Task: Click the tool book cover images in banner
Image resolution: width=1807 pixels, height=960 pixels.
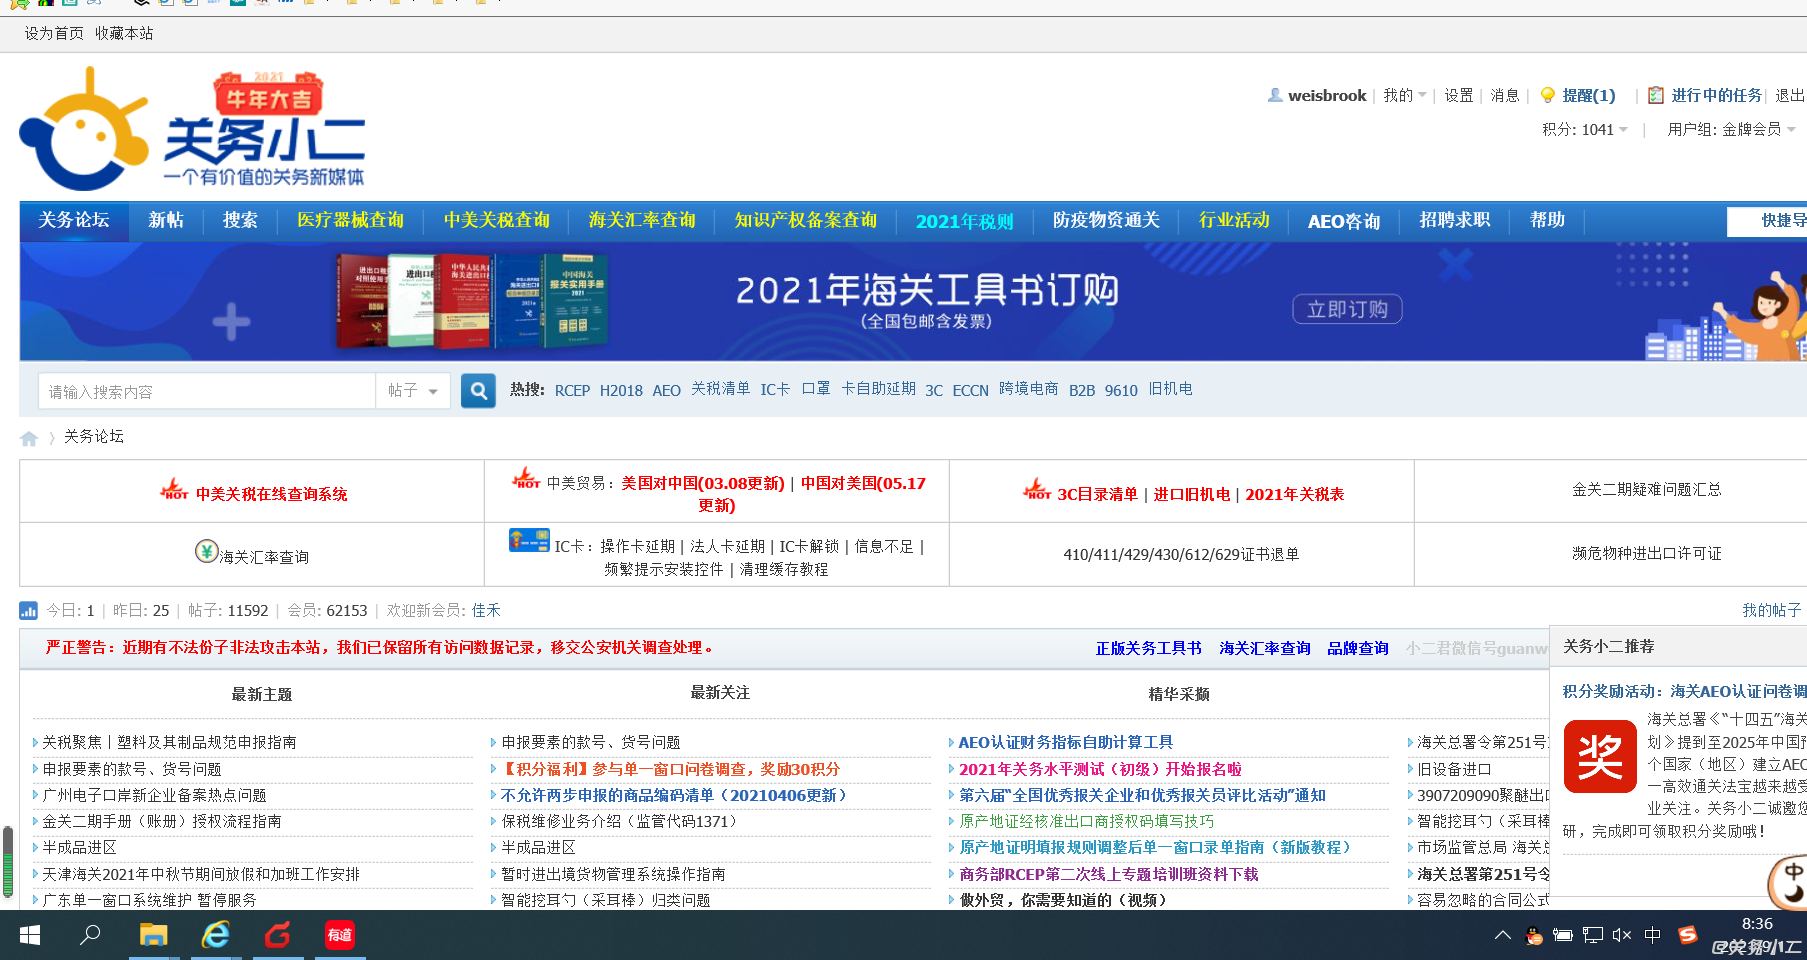Action: (470, 301)
